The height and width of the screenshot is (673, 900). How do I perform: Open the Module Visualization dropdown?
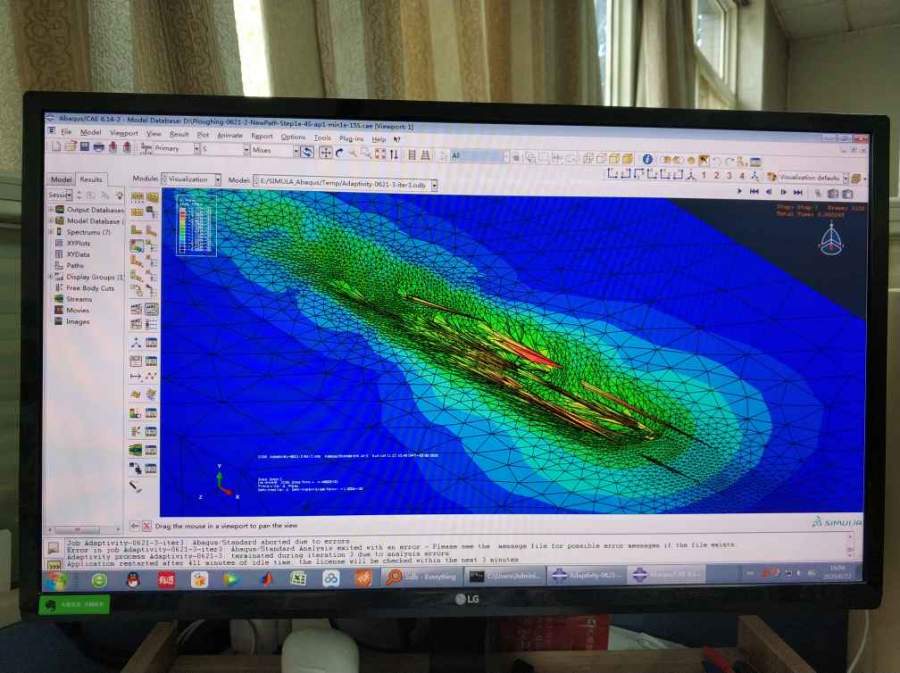click(218, 180)
